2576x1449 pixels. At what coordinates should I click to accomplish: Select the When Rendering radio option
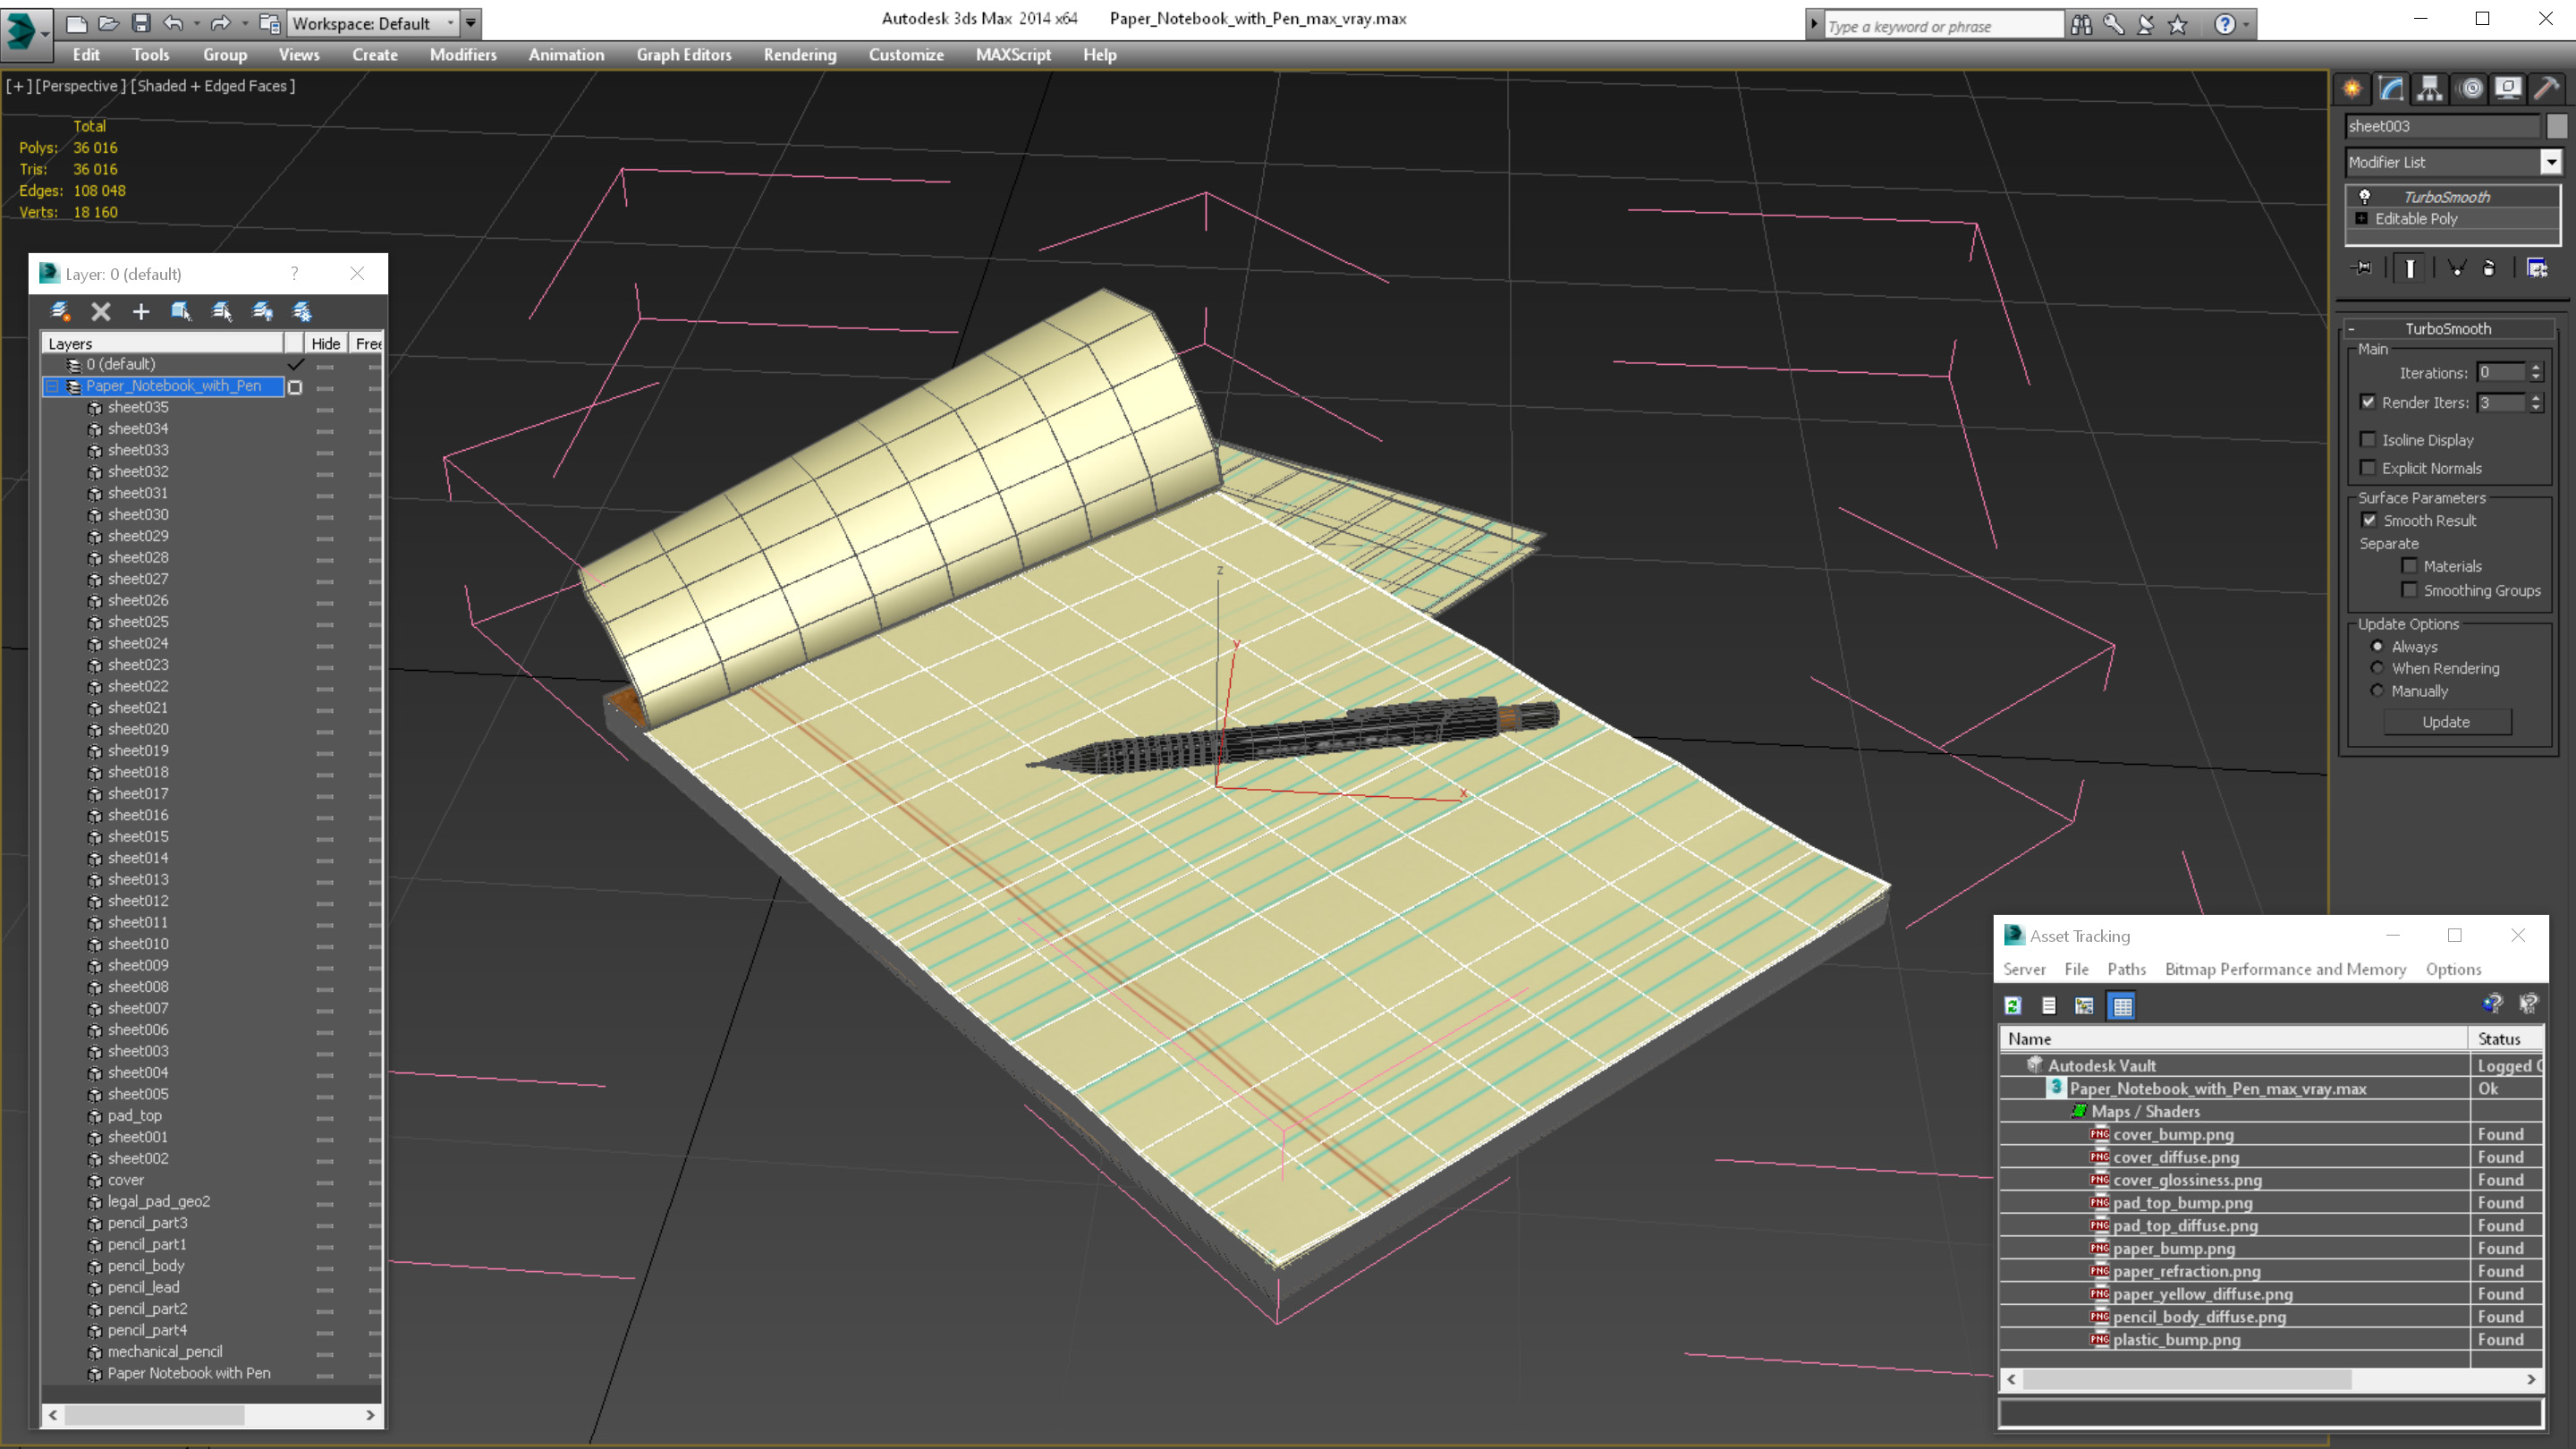point(2378,669)
